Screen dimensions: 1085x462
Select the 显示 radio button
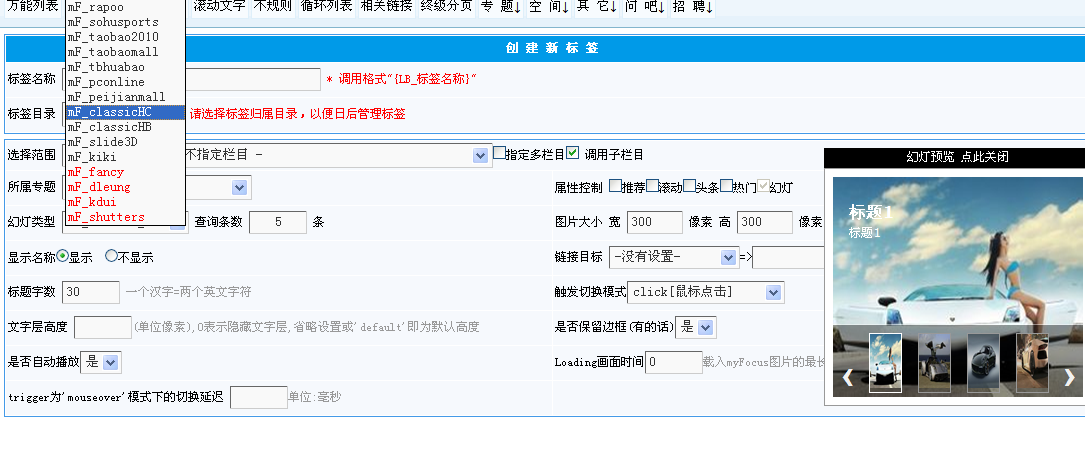click(x=63, y=256)
